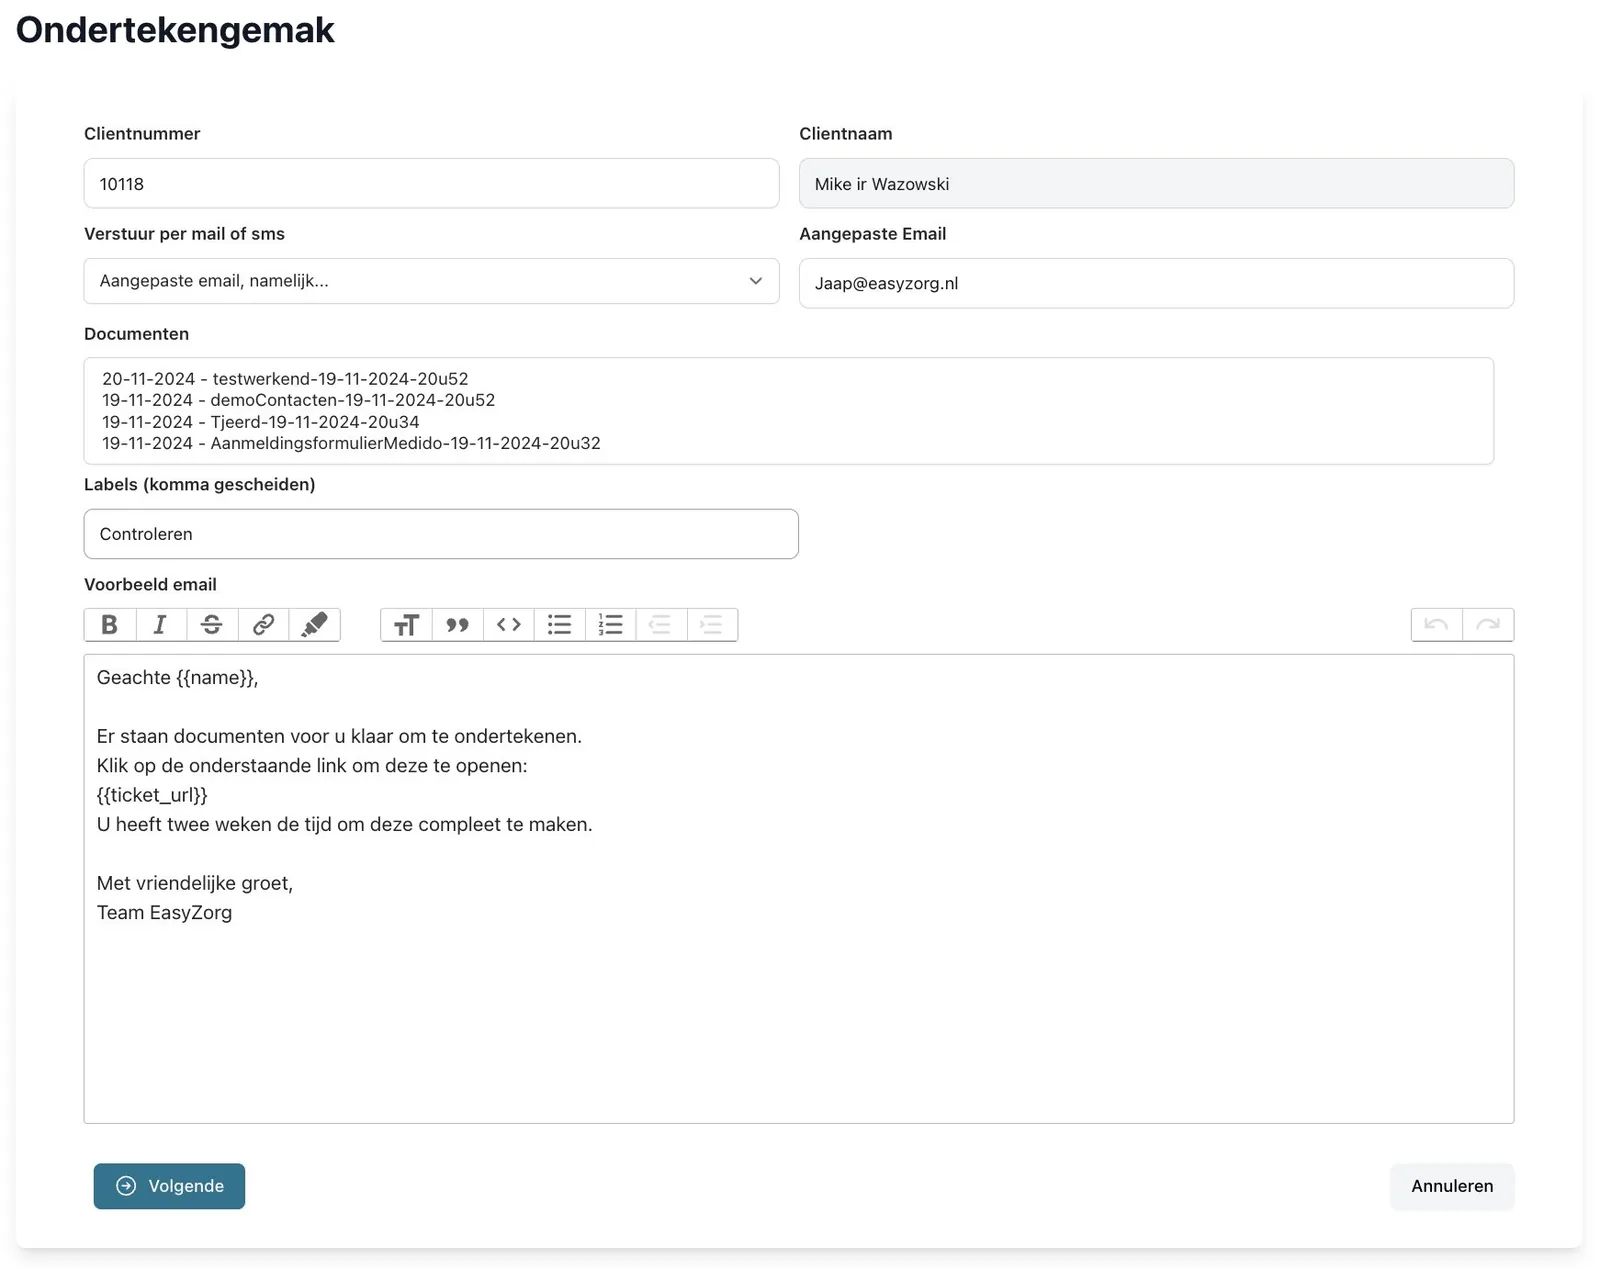Select the highlighter tool in the toolbar
1600x1269 pixels.
[314, 625]
